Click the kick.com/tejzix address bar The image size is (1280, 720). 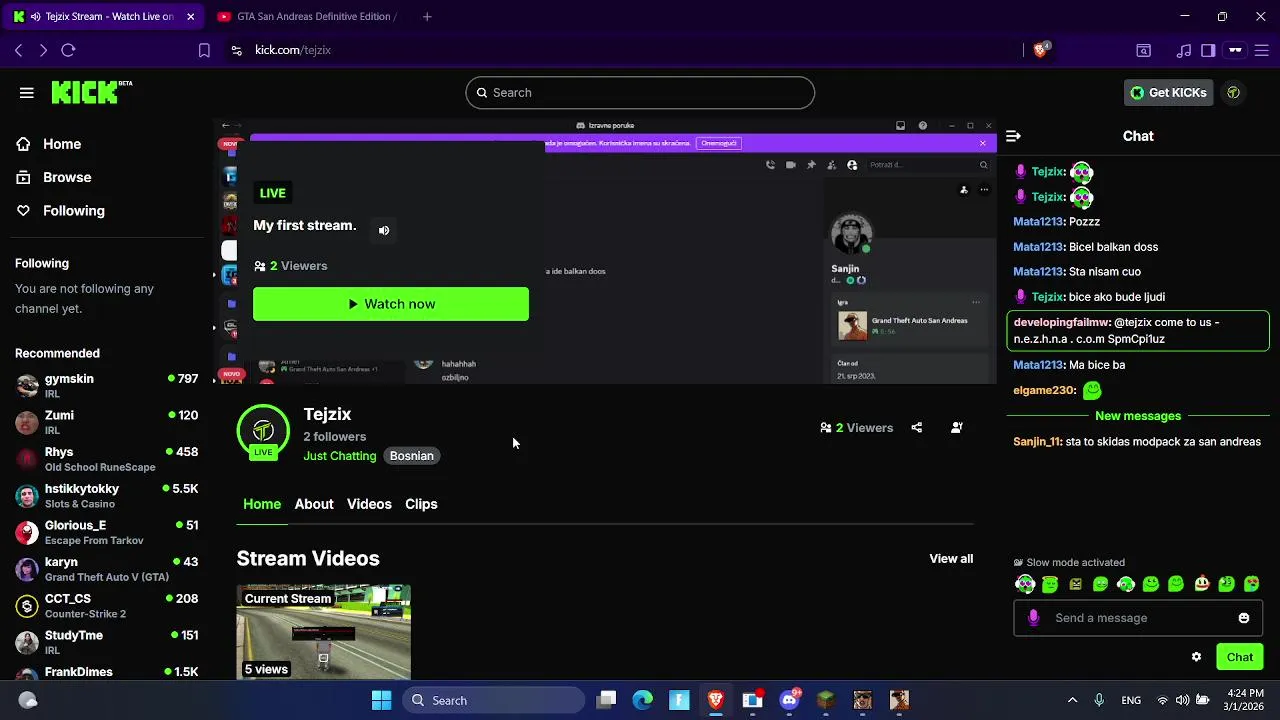(x=292, y=50)
